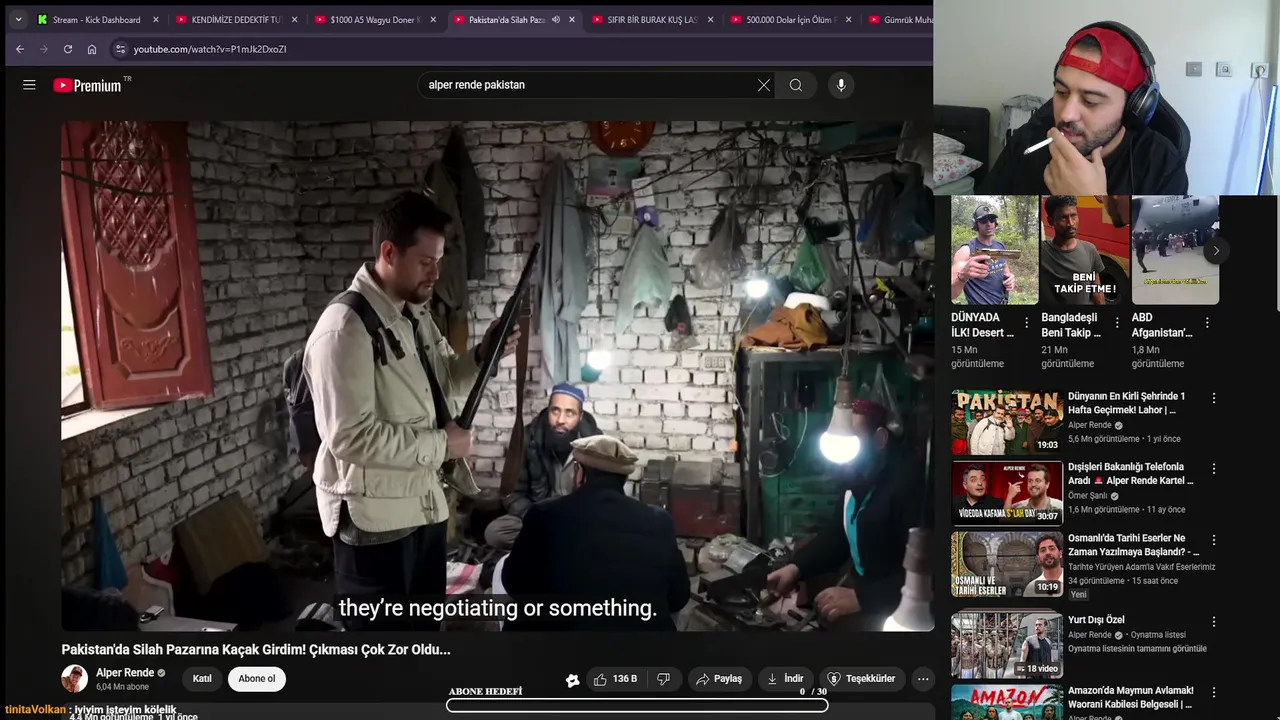Screen dimensions: 1280x720
Task: Open more actions menu beside Teşekkürler
Action: click(x=923, y=679)
